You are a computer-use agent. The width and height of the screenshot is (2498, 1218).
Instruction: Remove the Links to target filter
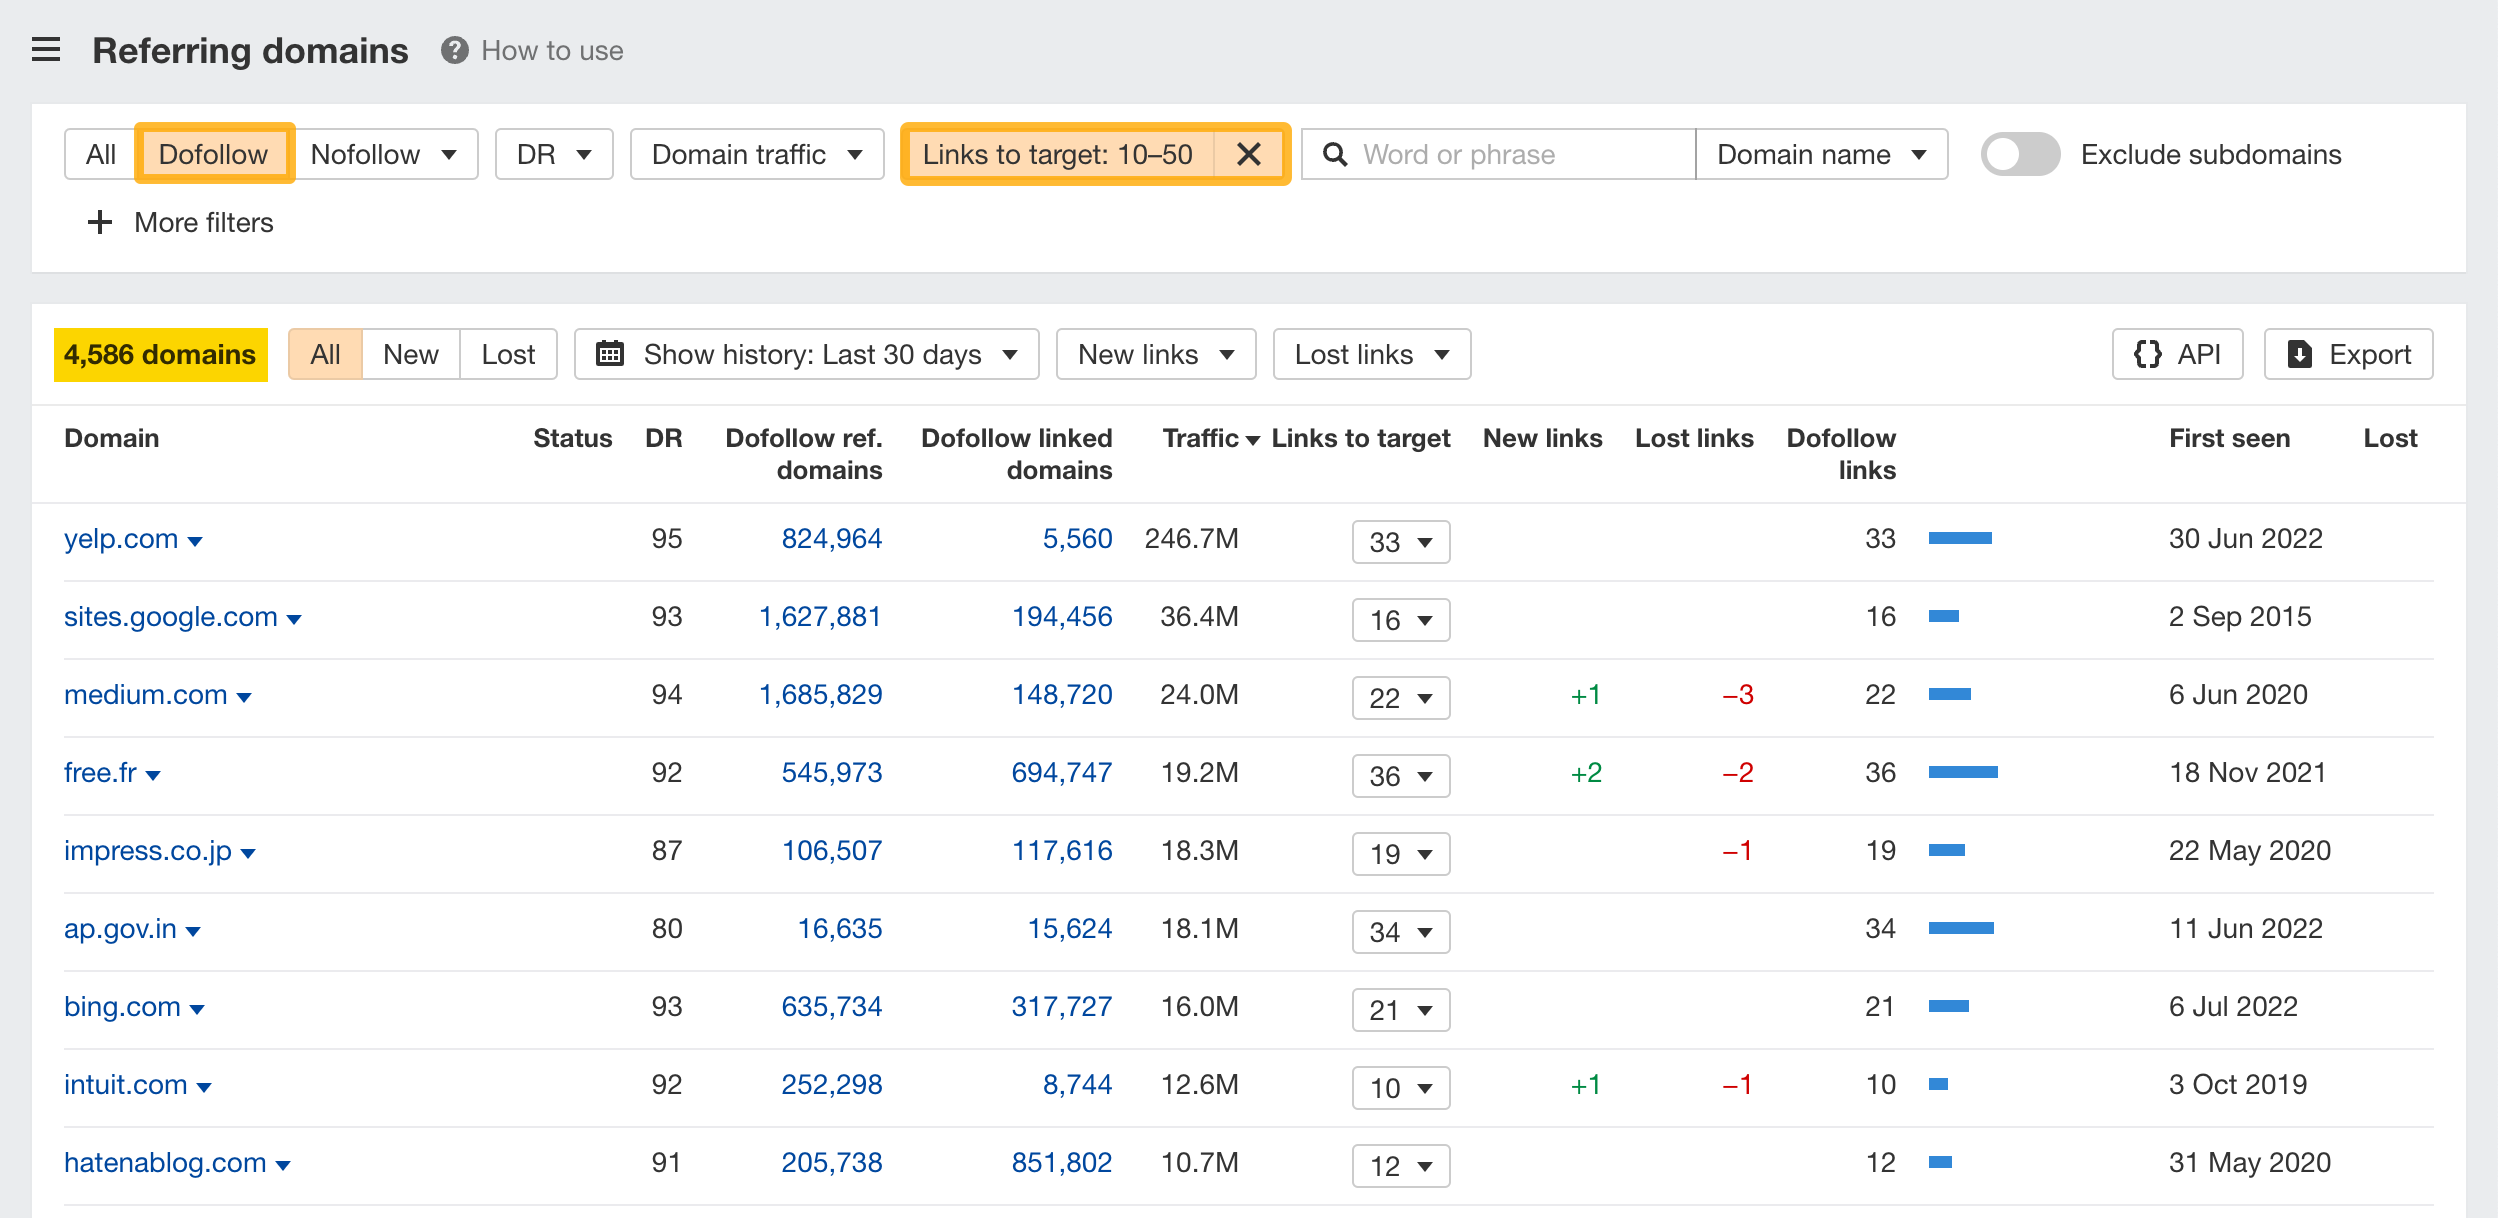[x=1249, y=154]
